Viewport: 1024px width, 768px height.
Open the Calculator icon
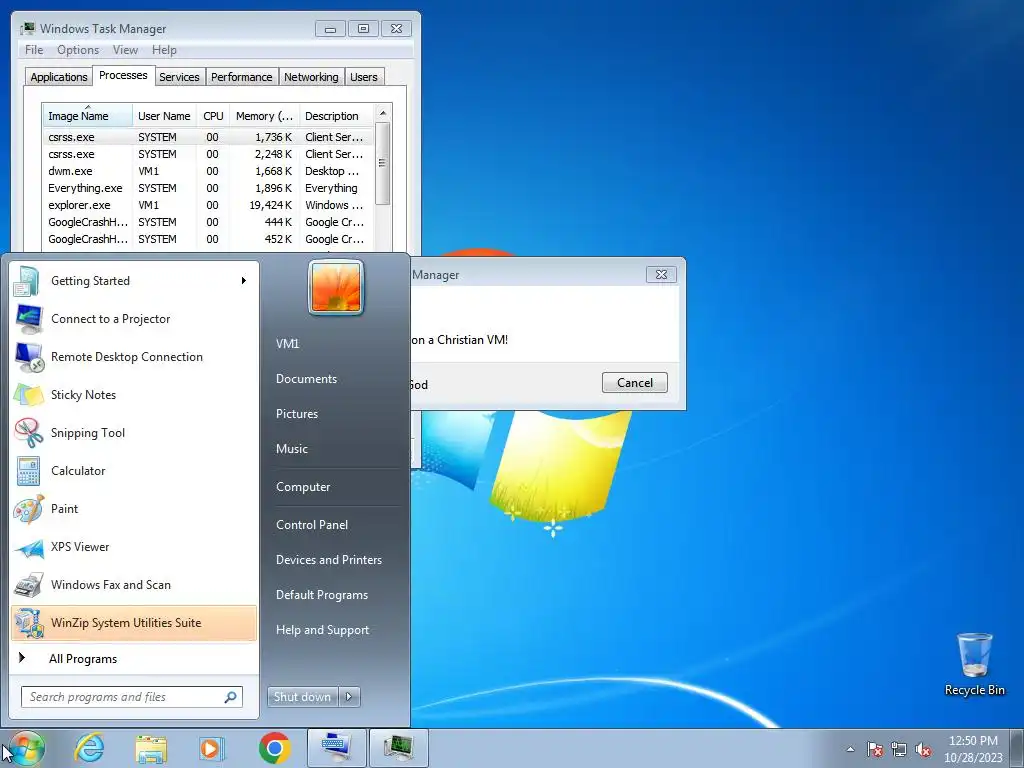(x=28, y=471)
